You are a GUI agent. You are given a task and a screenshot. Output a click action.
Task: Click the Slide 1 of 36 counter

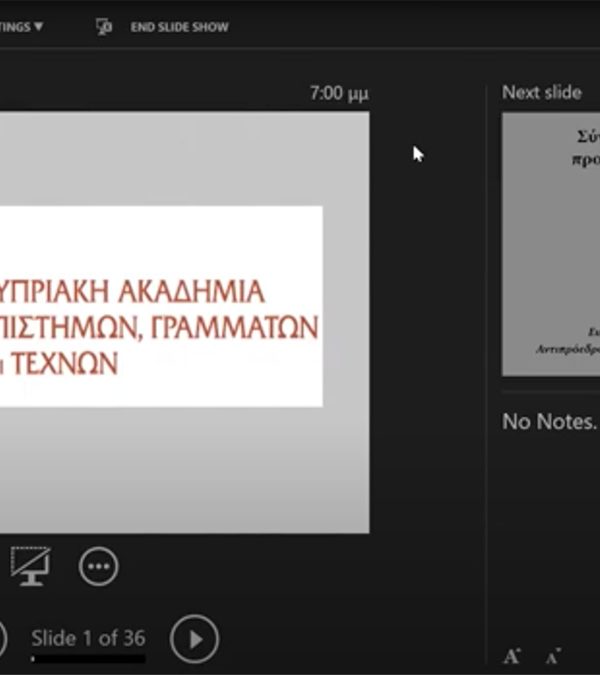point(88,638)
